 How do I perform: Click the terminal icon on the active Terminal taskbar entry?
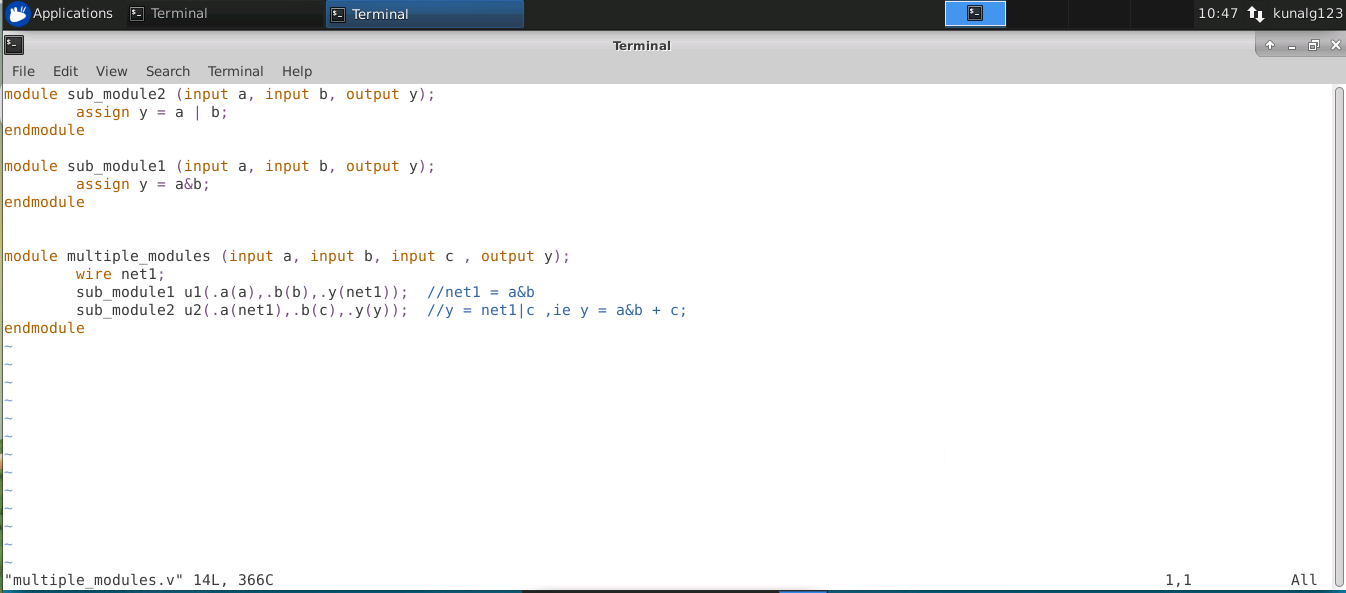[337, 13]
